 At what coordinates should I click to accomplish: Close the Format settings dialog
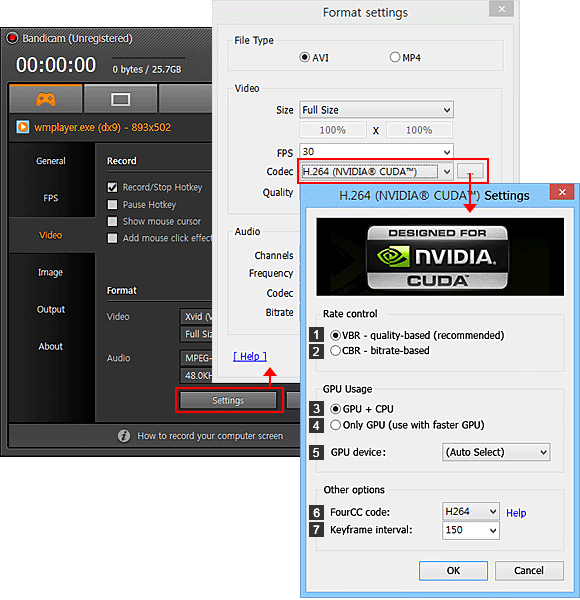(x=502, y=9)
